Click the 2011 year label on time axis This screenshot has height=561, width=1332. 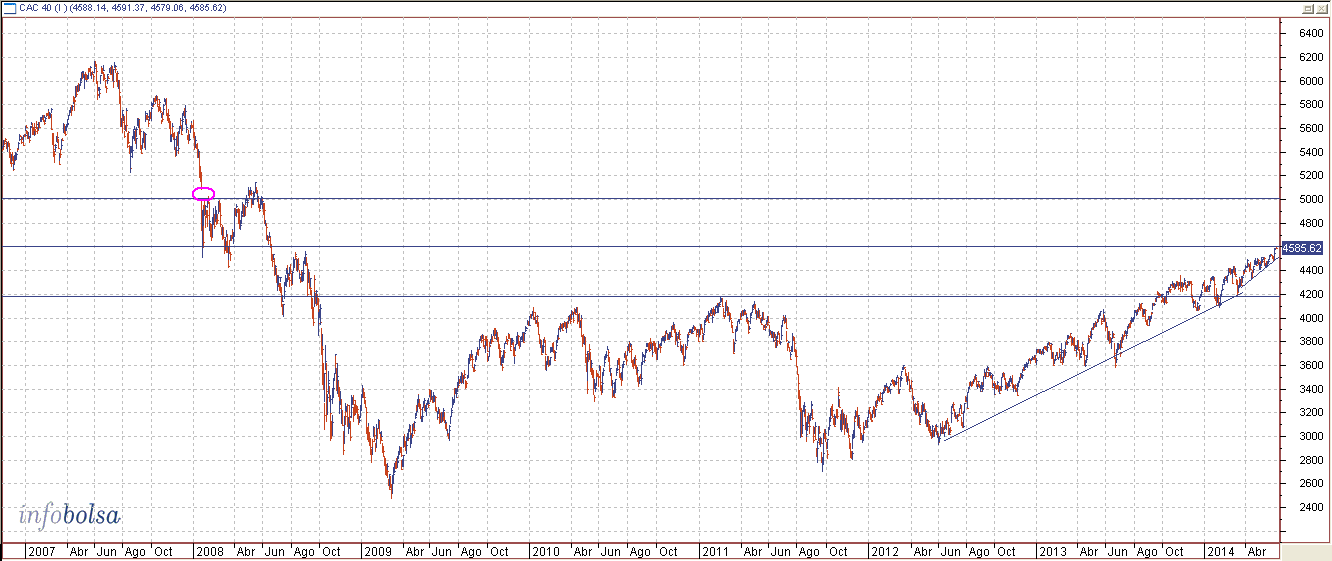point(715,552)
